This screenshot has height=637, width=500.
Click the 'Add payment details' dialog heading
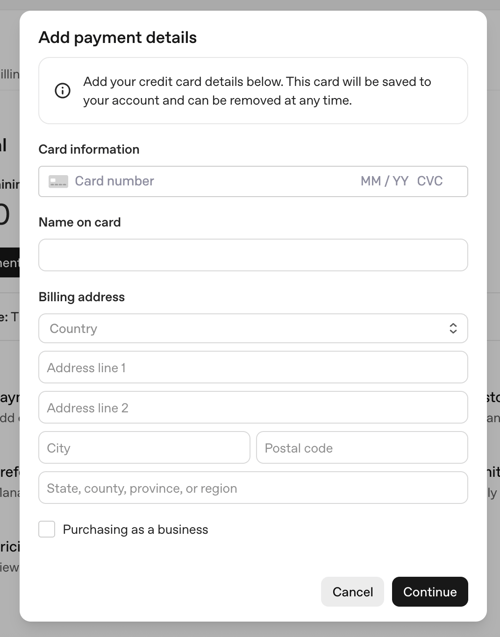pos(117,37)
